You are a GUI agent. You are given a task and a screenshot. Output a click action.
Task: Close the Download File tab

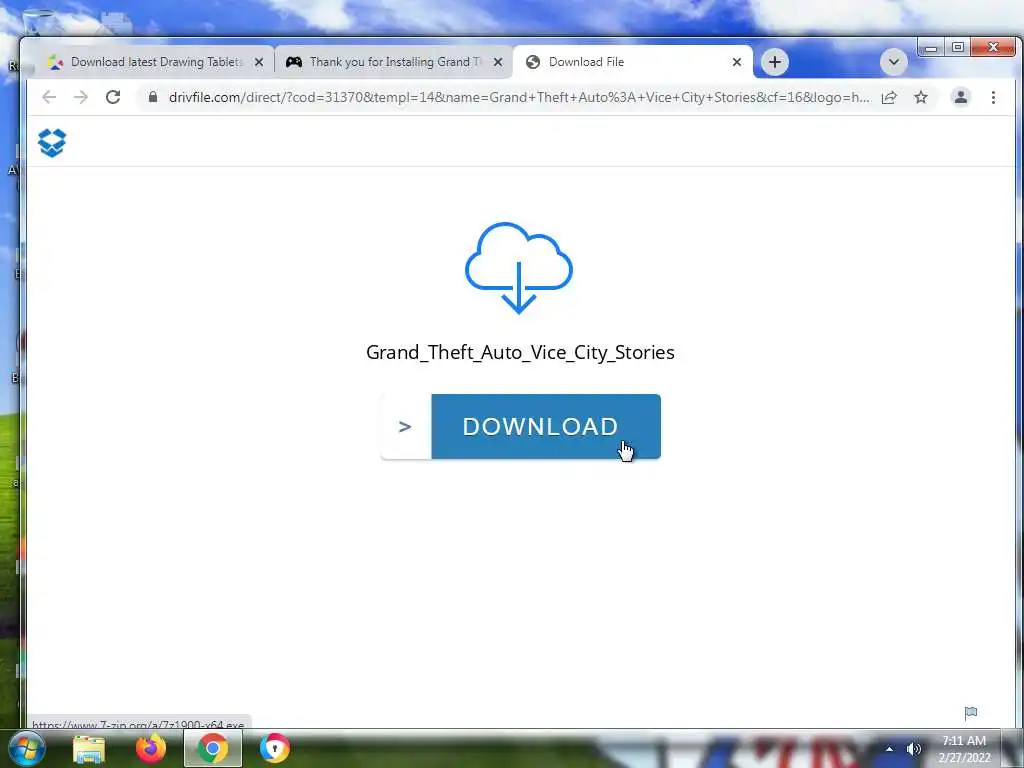coord(737,62)
